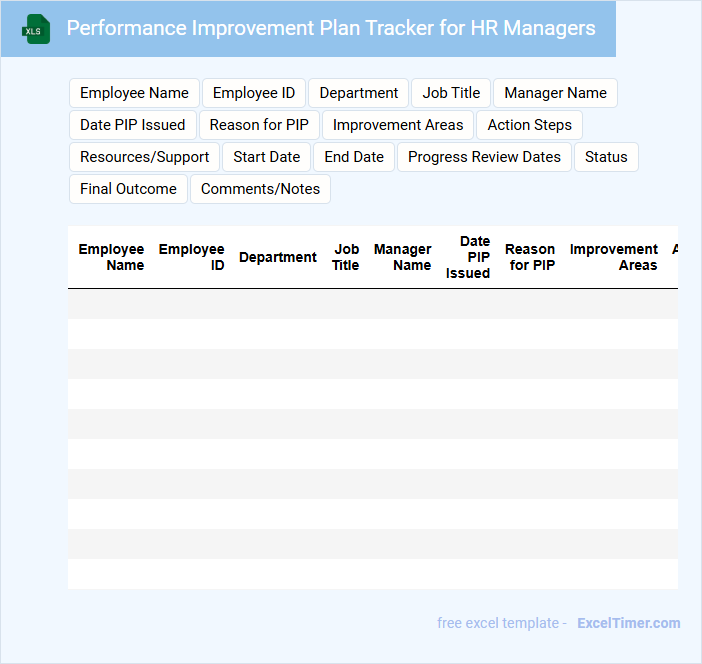Screen dimensions: 702x664
Task: Click the Improvement Areas table column header
Action: [613, 257]
